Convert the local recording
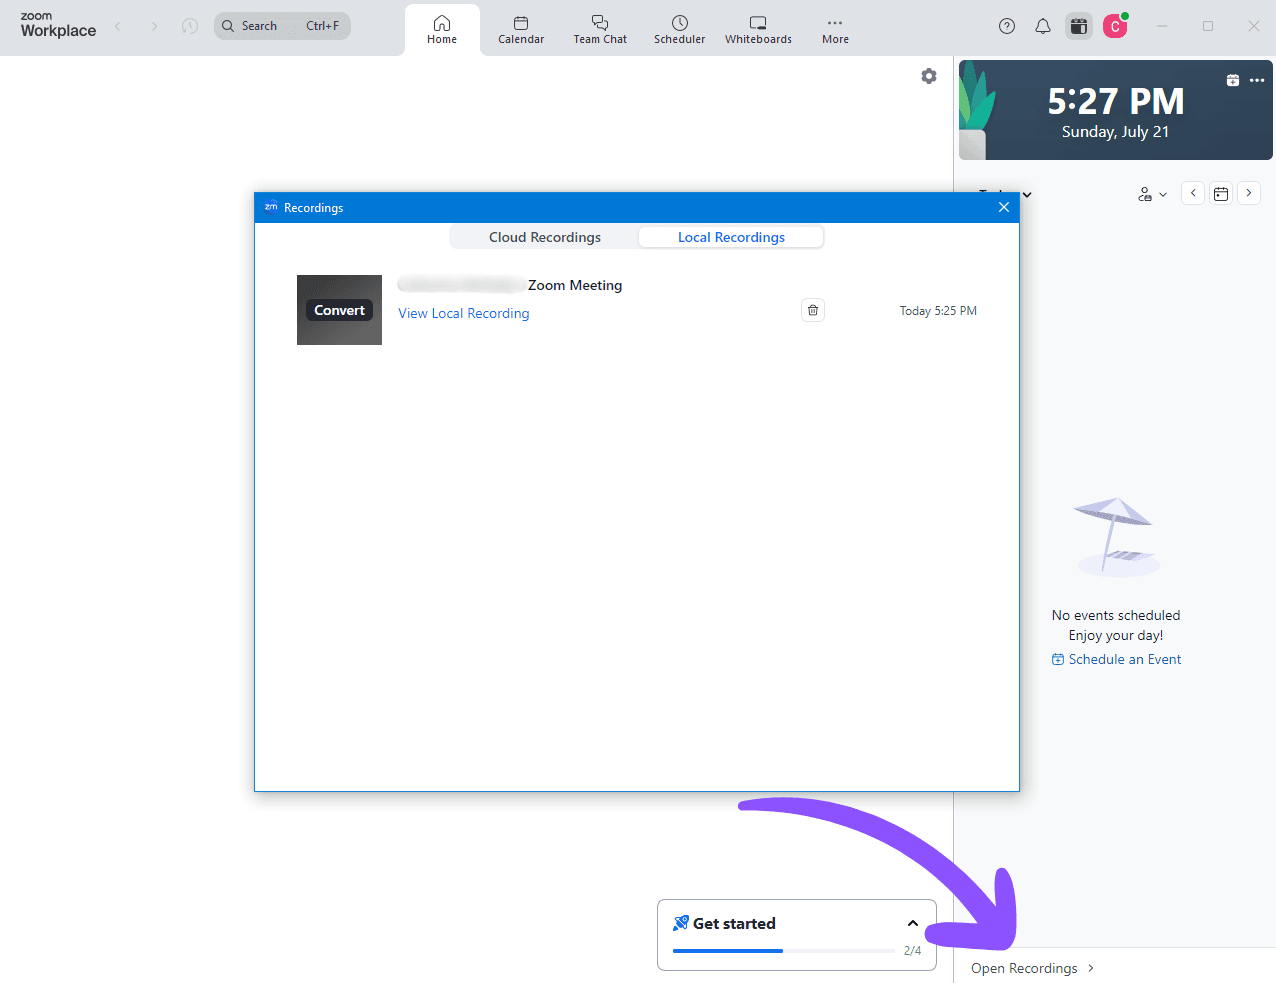1276x983 pixels. coord(339,310)
